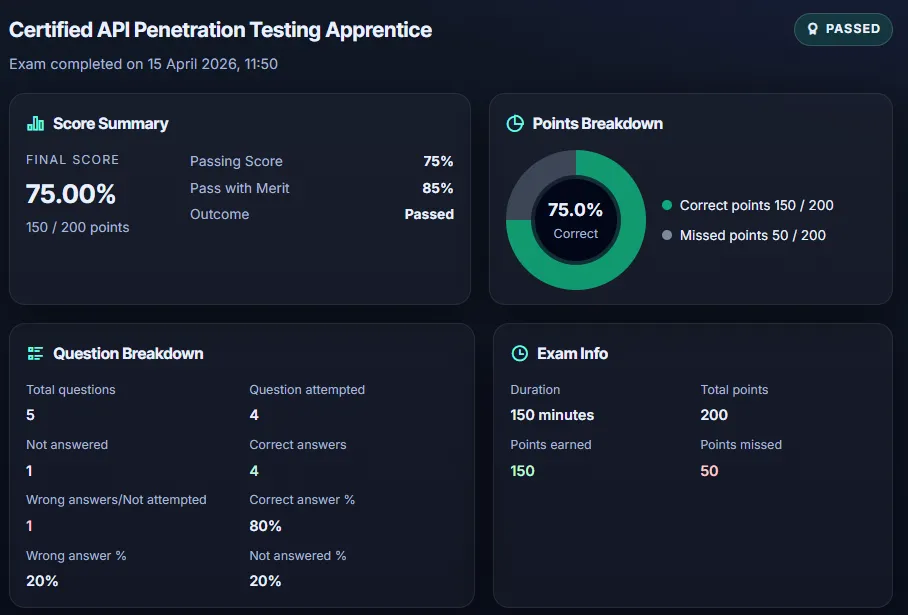Click the green dot next to Correct points
This screenshot has height=615, width=908.
point(667,205)
